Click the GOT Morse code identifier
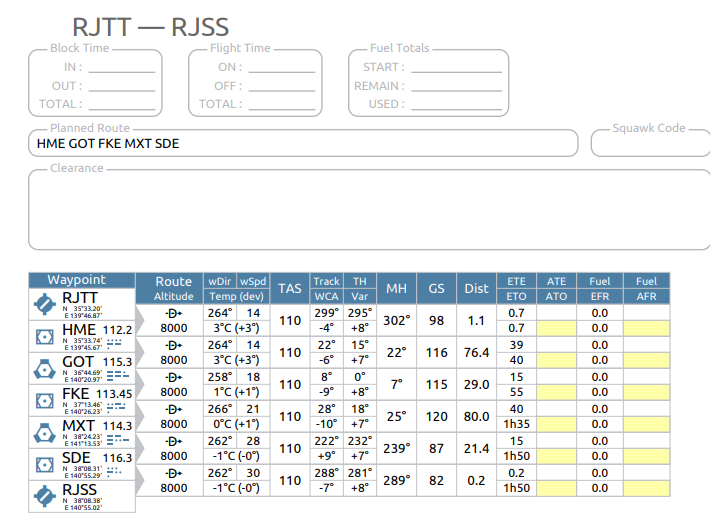The width and height of the screenshot is (710, 523). pos(118,375)
